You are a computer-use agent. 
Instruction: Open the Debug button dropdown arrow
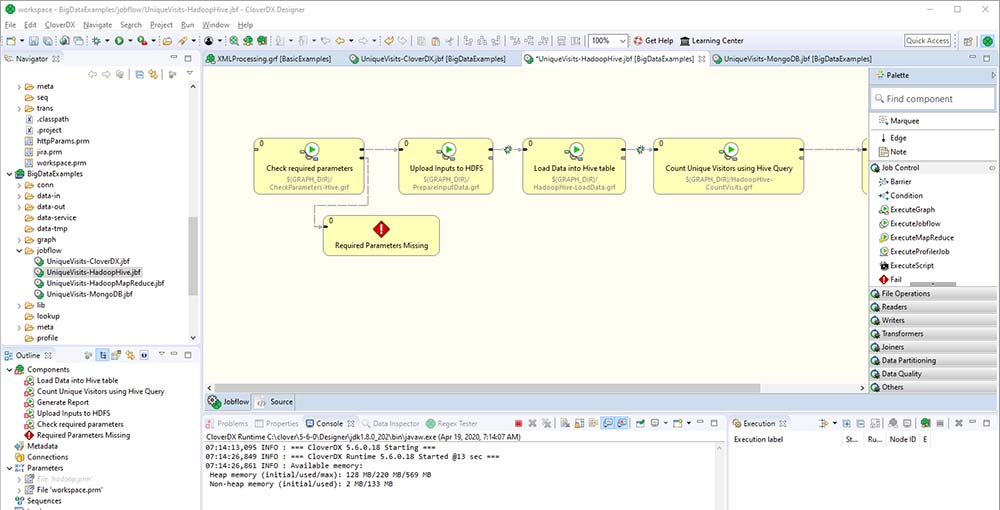click(107, 41)
